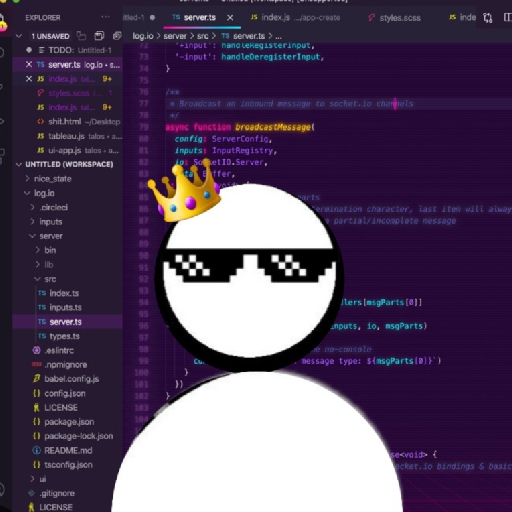Click server.ts in the breadcrumb path
Image resolution: width=512 pixels, height=512 pixels.
point(249,36)
